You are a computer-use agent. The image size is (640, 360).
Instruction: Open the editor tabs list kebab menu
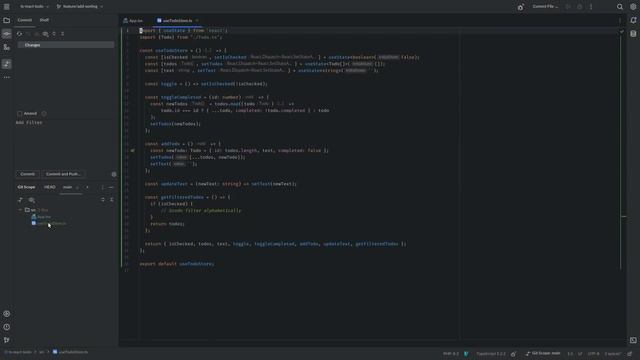click(x=620, y=20)
